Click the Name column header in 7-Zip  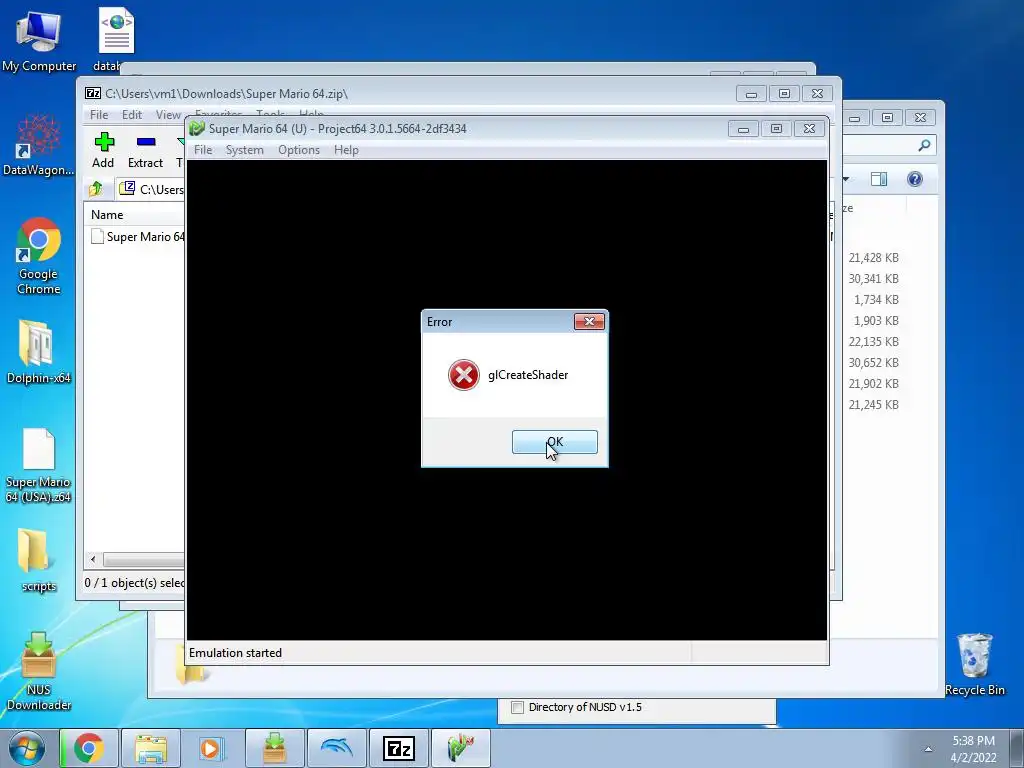107,215
